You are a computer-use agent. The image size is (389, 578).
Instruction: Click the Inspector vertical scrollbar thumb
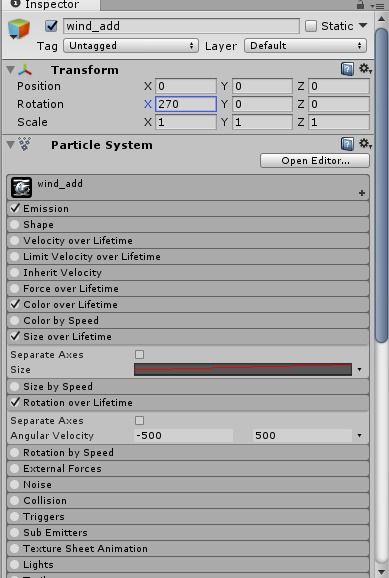click(382, 184)
